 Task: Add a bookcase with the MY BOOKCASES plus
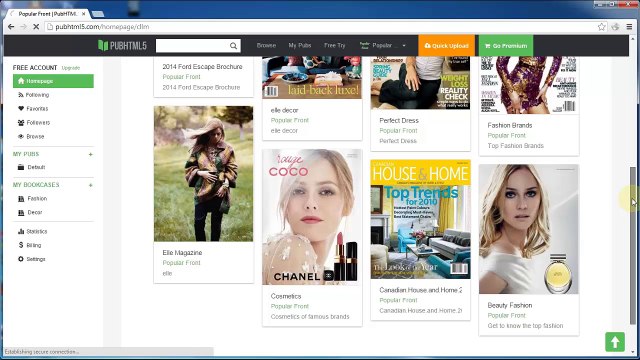91,185
